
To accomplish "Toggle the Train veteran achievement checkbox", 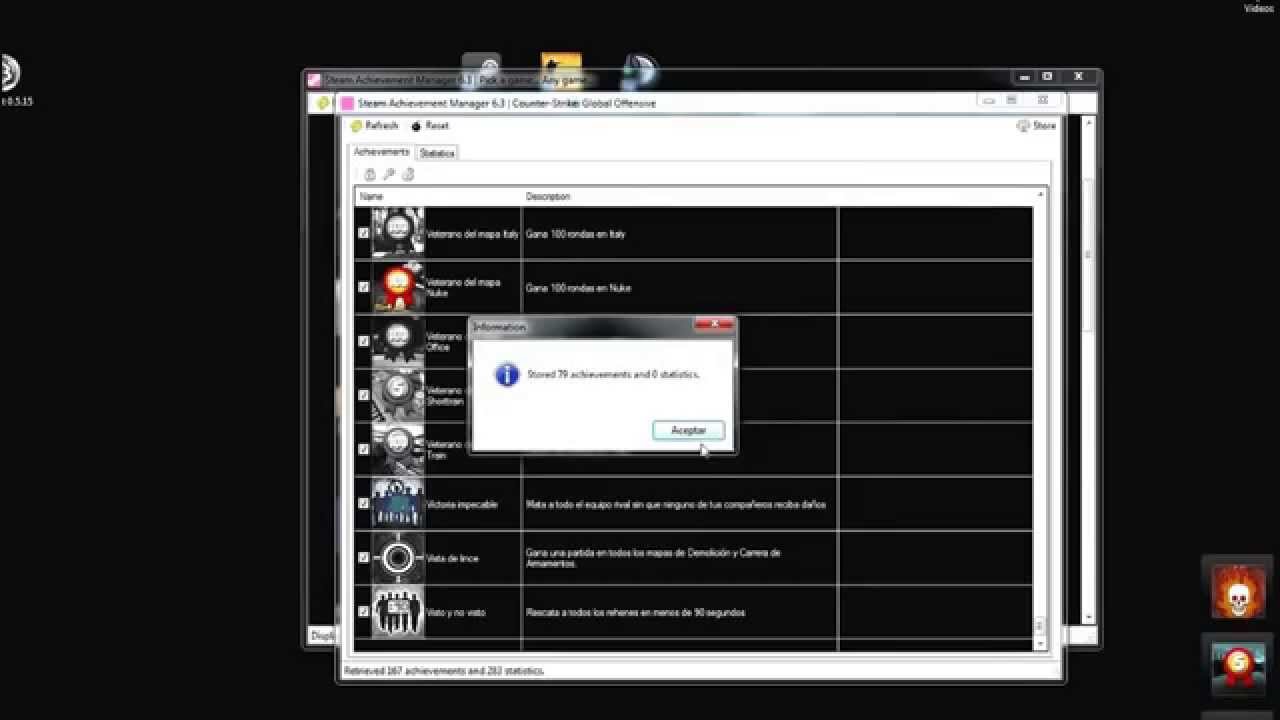I will [x=364, y=449].
